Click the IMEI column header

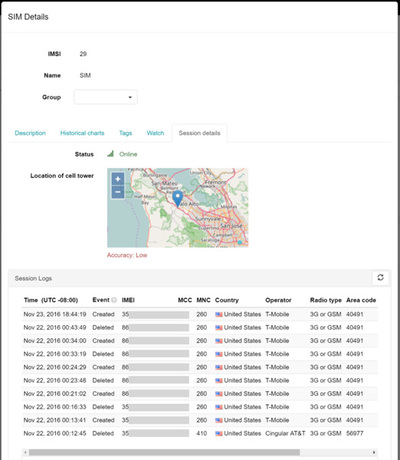click(128, 300)
